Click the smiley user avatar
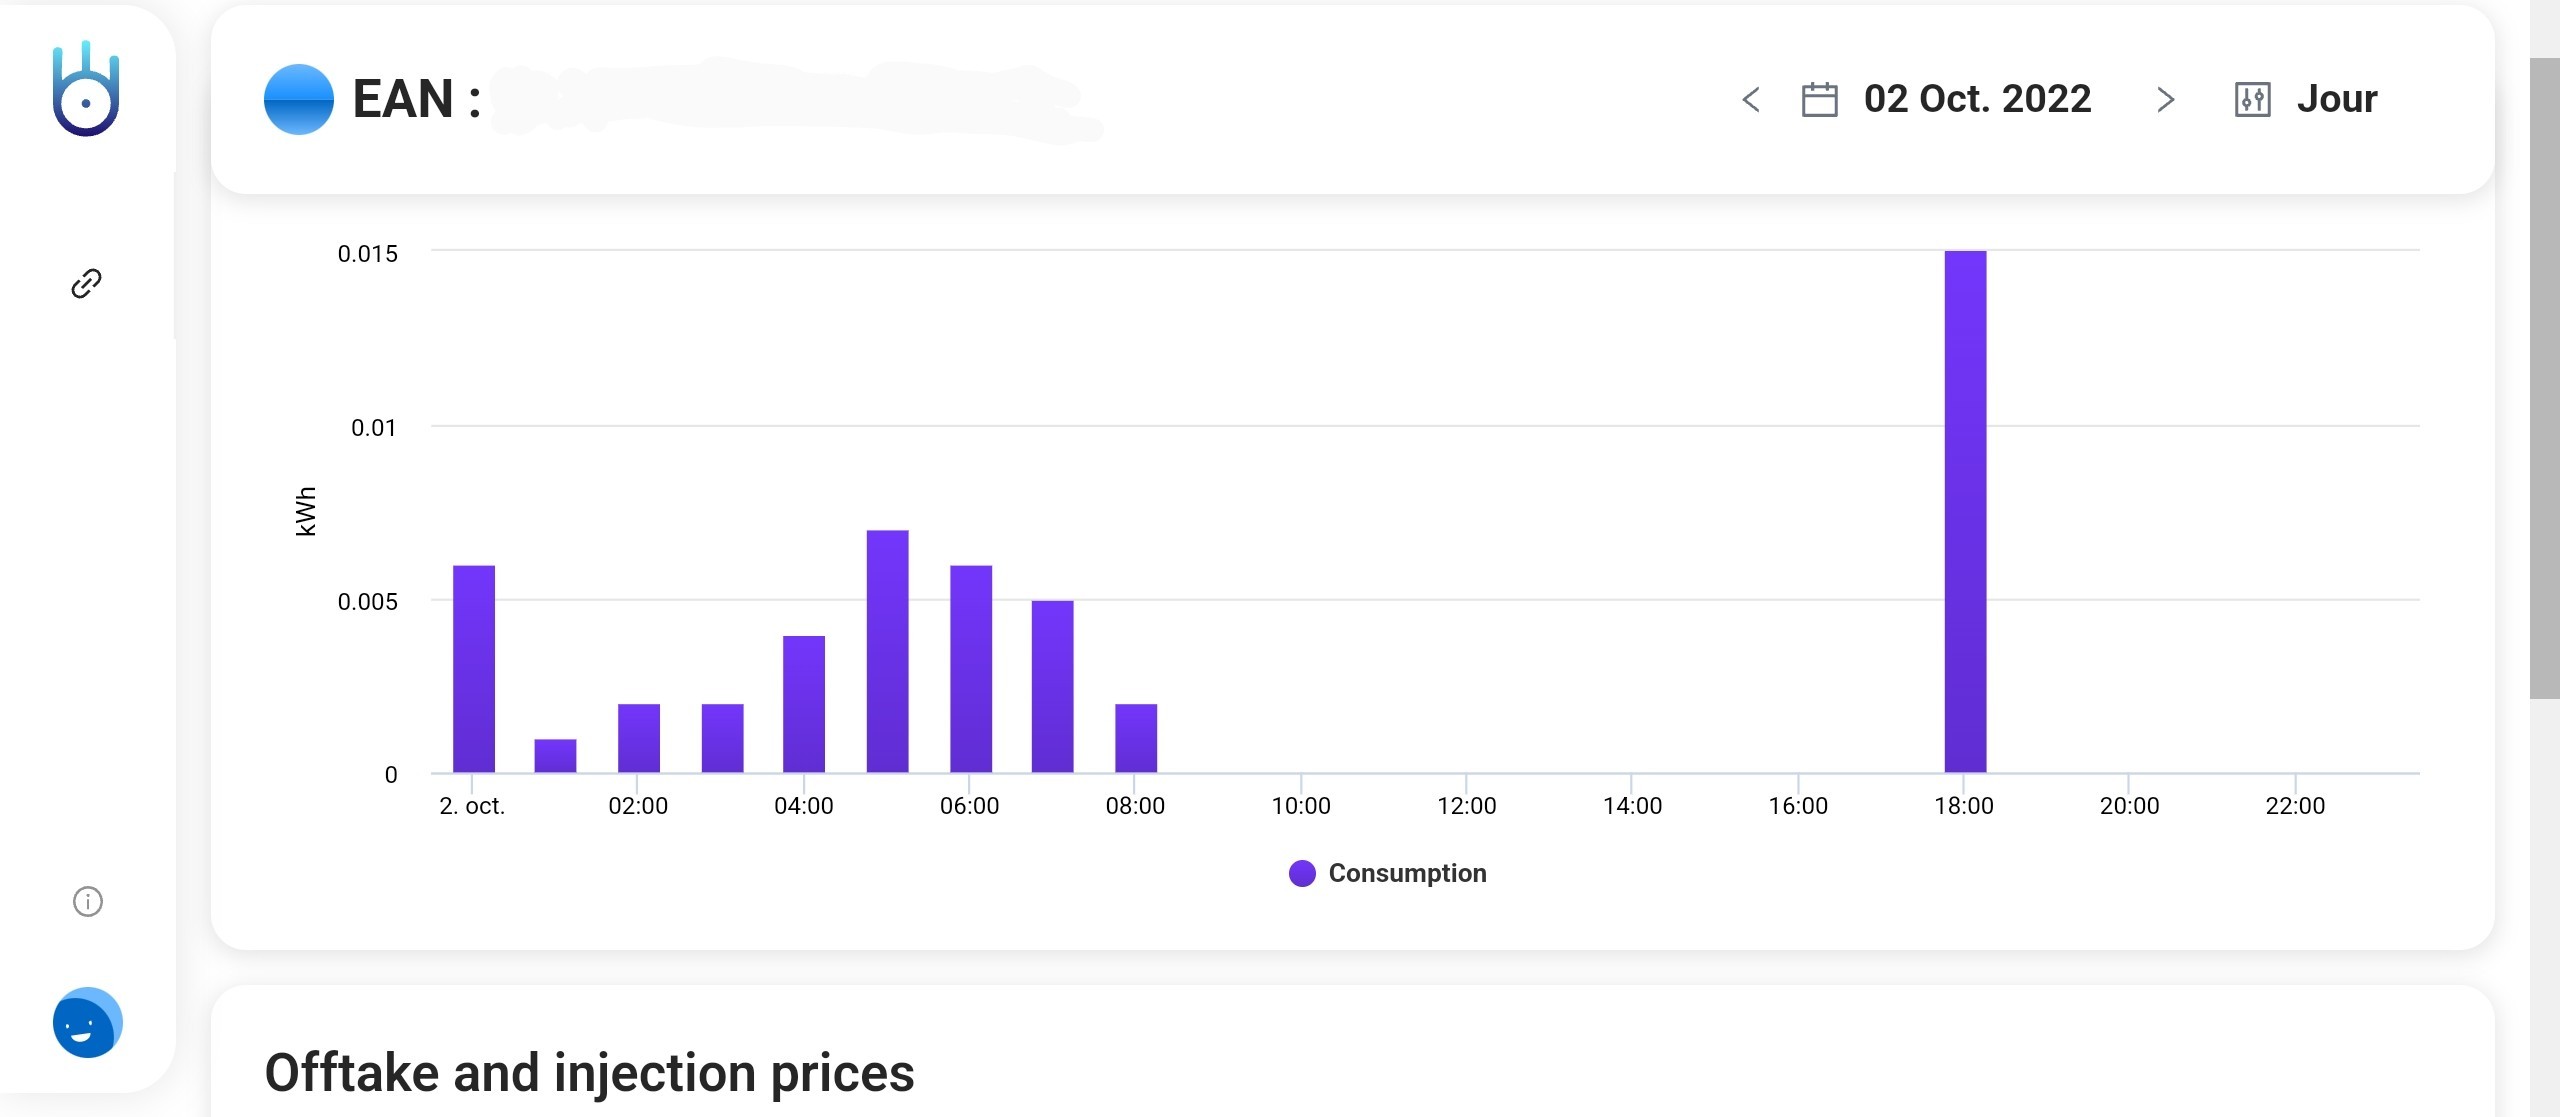 click(87, 1023)
